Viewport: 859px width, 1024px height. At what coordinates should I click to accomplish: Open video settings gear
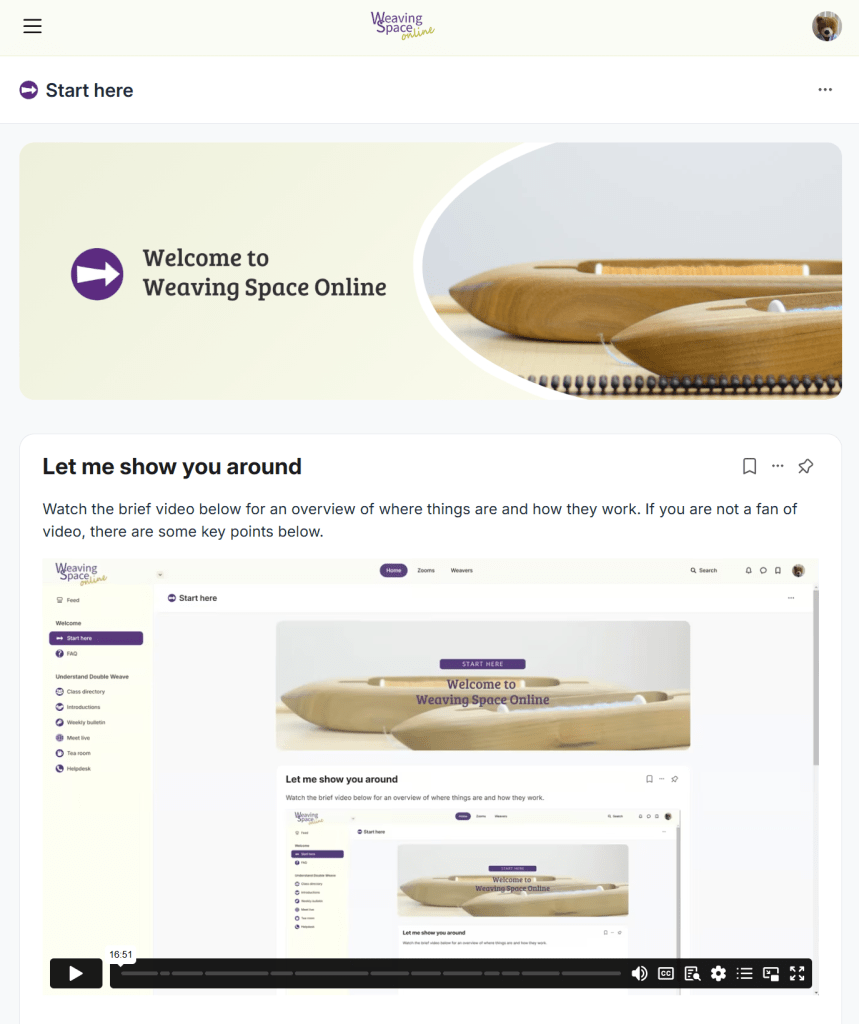tap(719, 974)
